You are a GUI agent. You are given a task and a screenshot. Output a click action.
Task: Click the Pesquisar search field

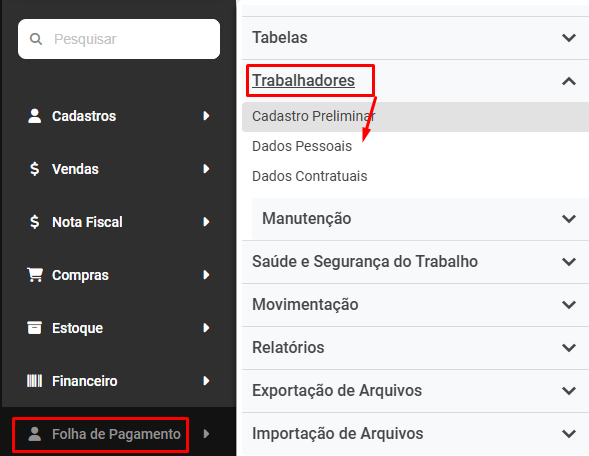coord(119,39)
